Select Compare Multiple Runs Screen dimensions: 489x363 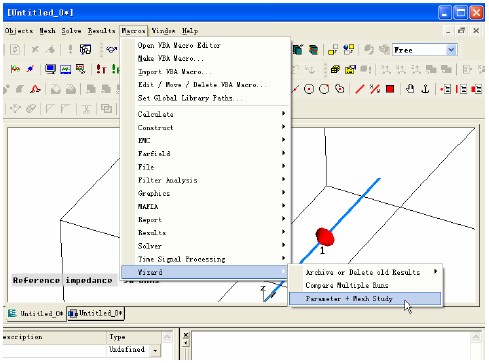[x=366, y=285]
